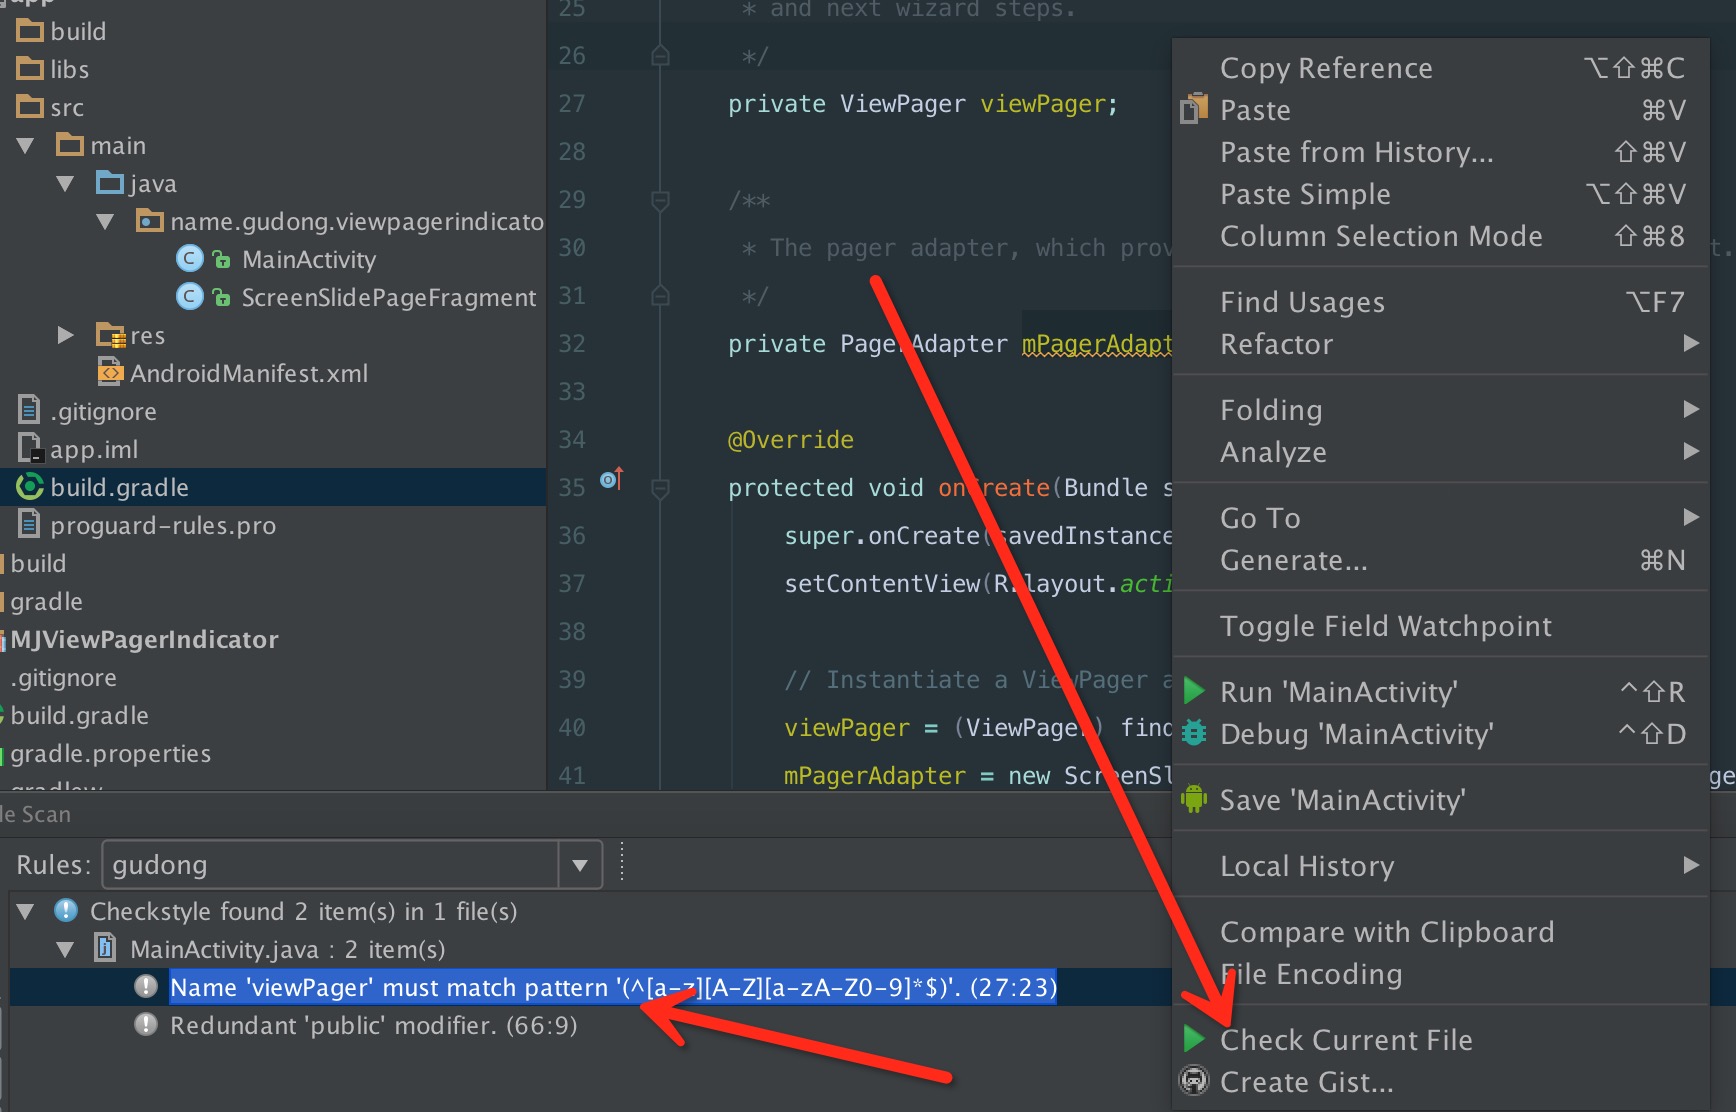Screen dimensions: 1736x1112
Task: Click the green Check Current File arrow icon
Action: (x=1193, y=1039)
